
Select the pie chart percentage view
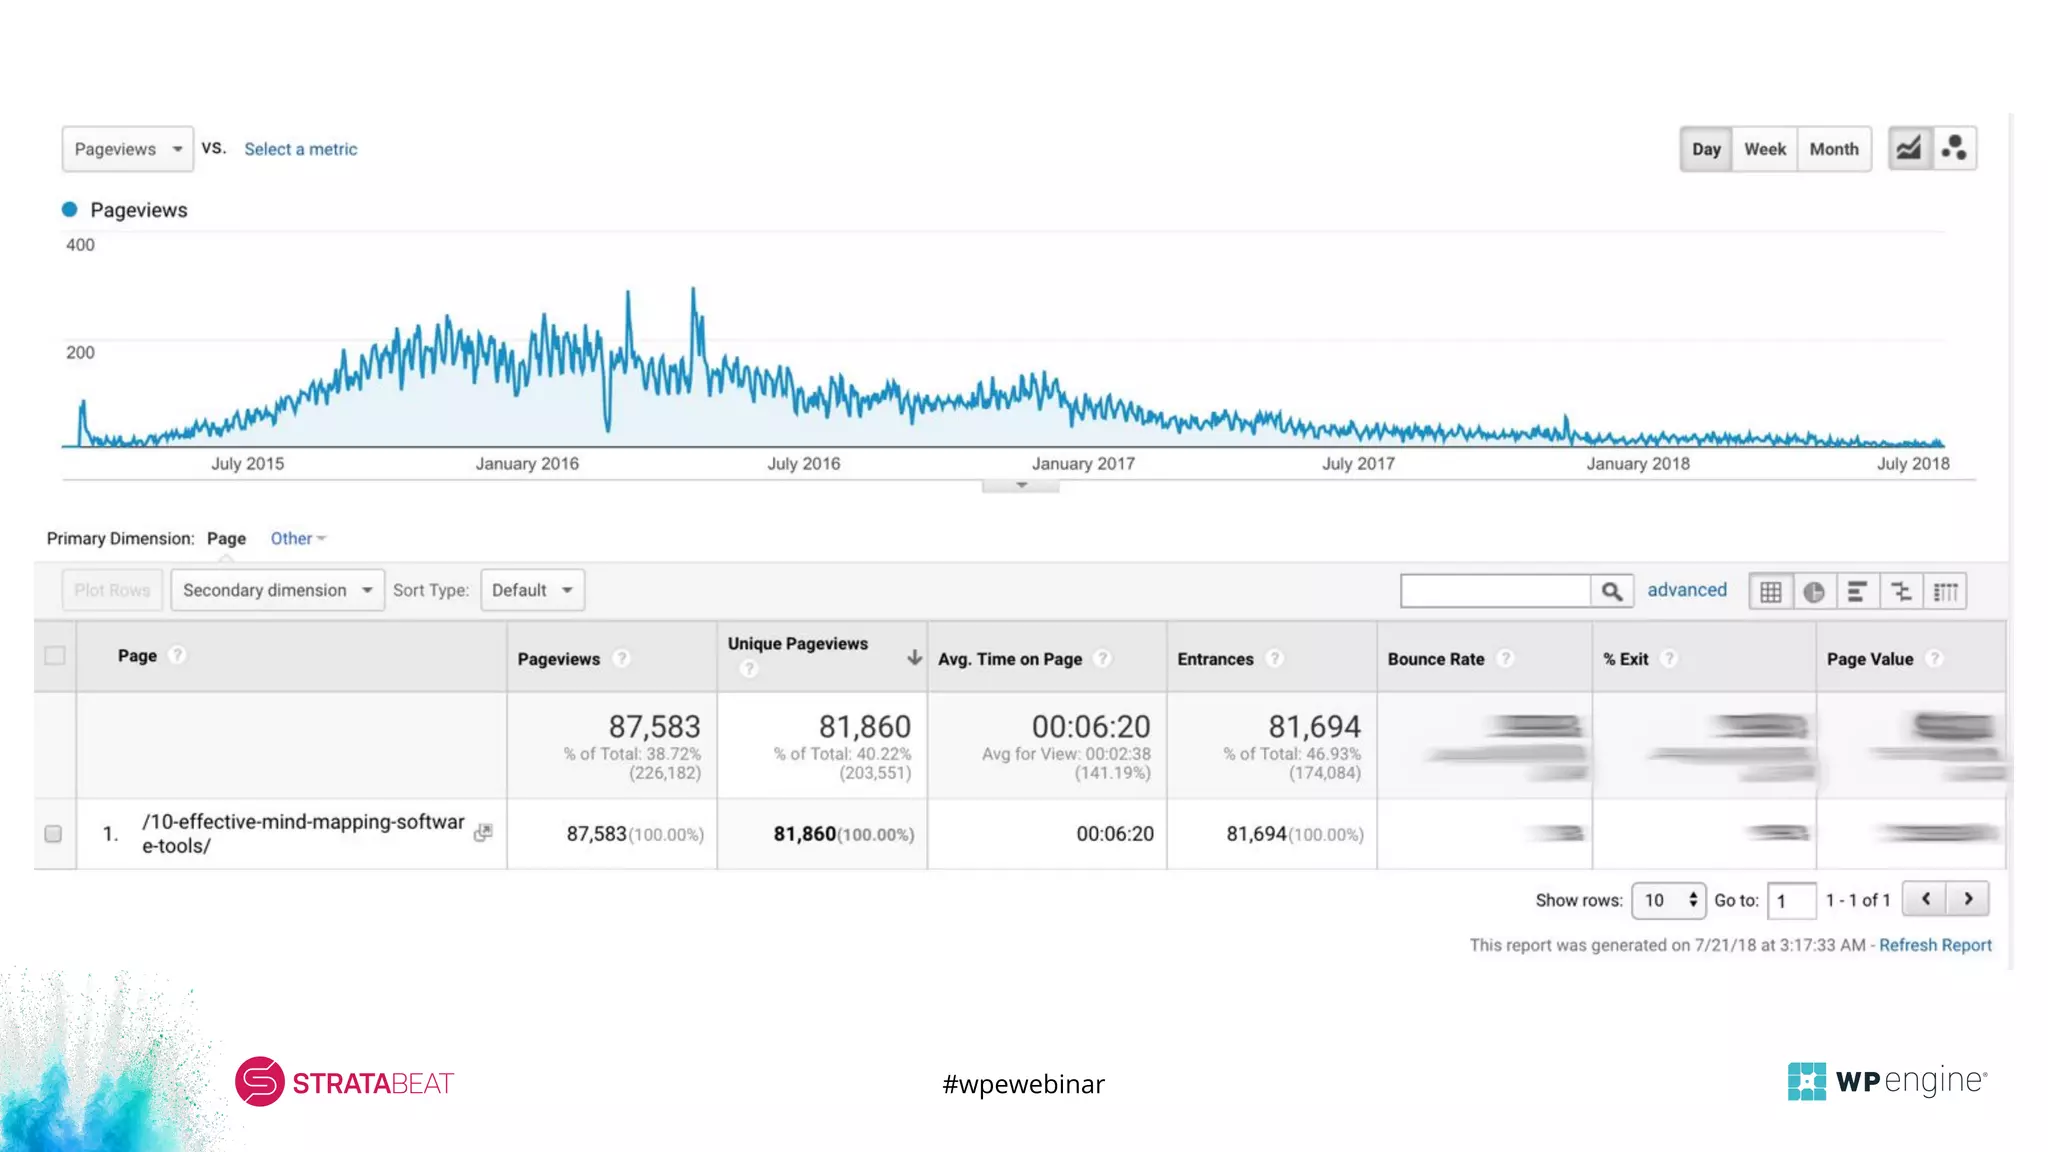pos(1814,591)
